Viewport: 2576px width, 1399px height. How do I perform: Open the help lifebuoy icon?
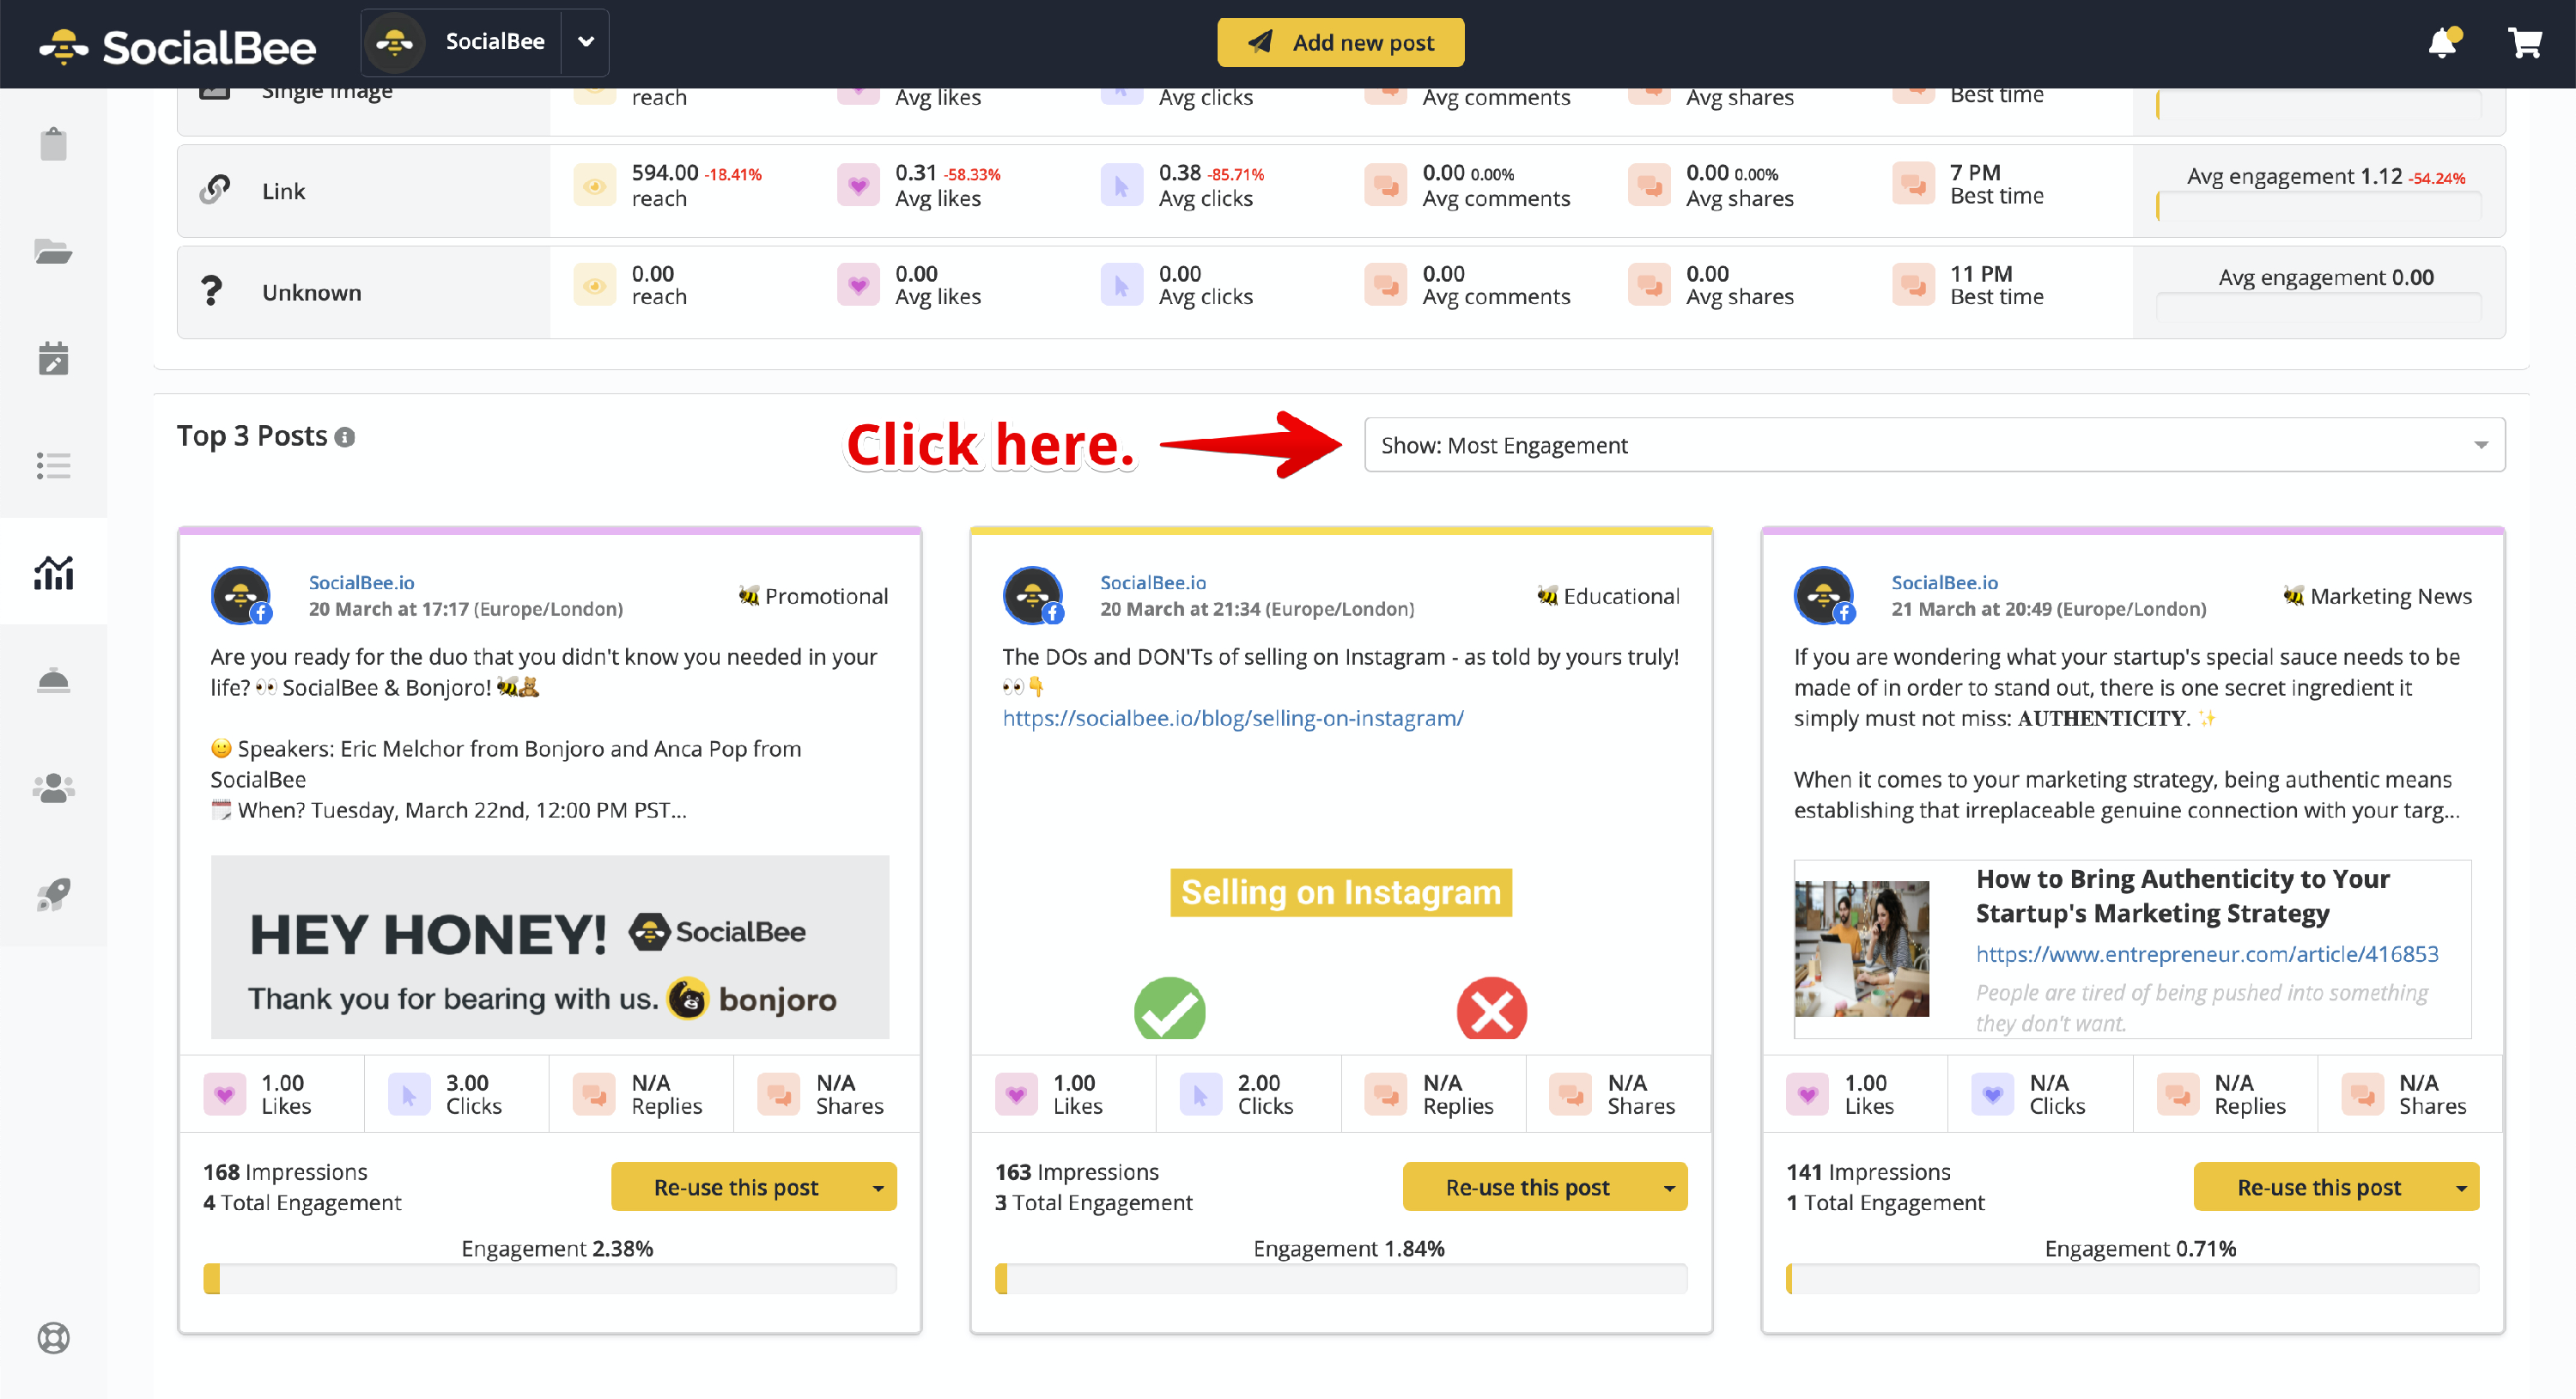(53, 1338)
